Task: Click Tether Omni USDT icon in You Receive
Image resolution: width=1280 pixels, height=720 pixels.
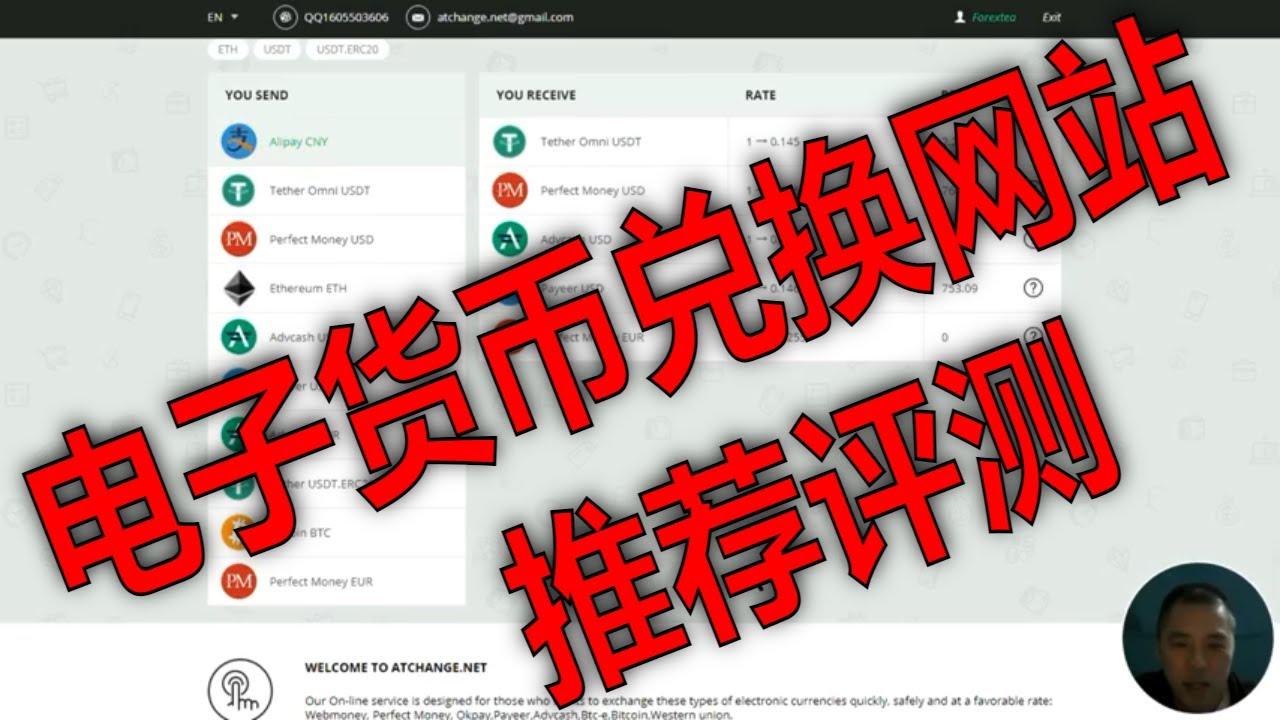Action: 510,141
